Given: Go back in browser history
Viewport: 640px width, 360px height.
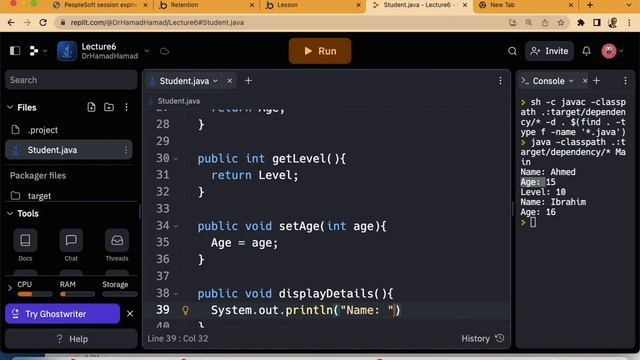Looking at the screenshot, I should [x=11, y=22].
